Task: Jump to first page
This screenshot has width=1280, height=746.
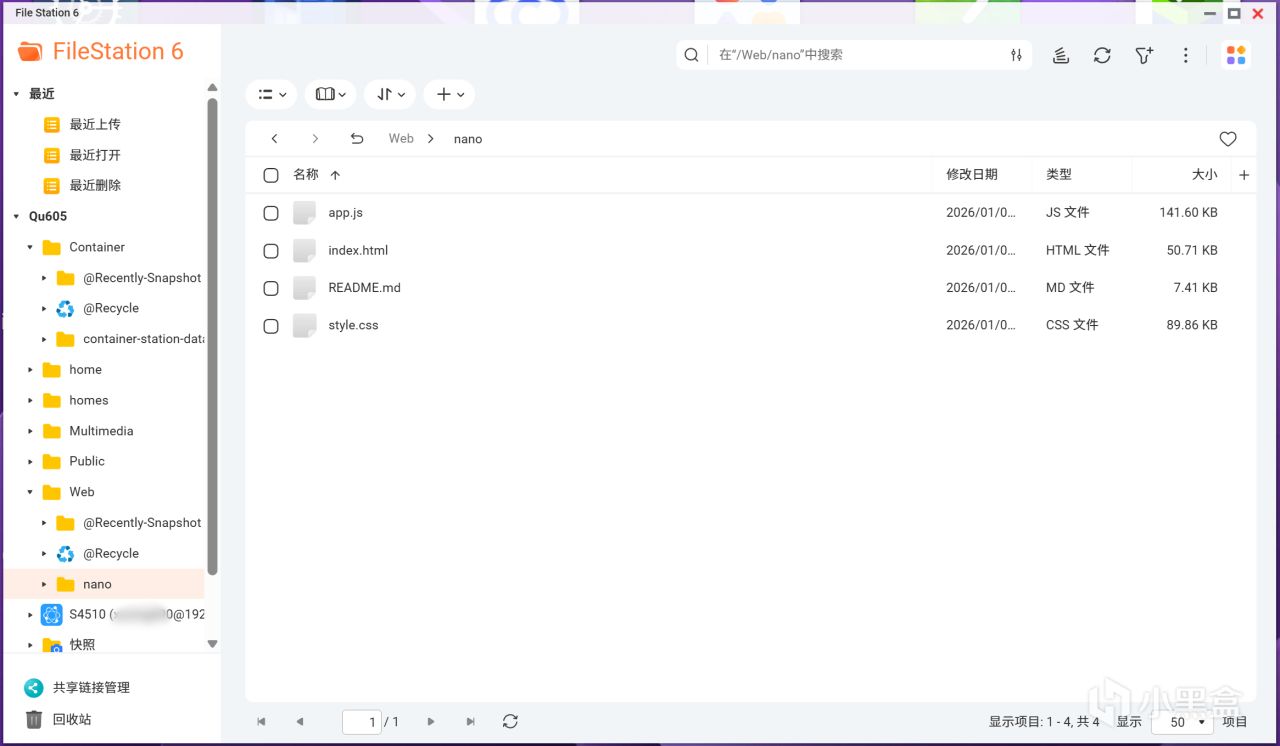Action: pyautogui.click(x=262, y=721)
